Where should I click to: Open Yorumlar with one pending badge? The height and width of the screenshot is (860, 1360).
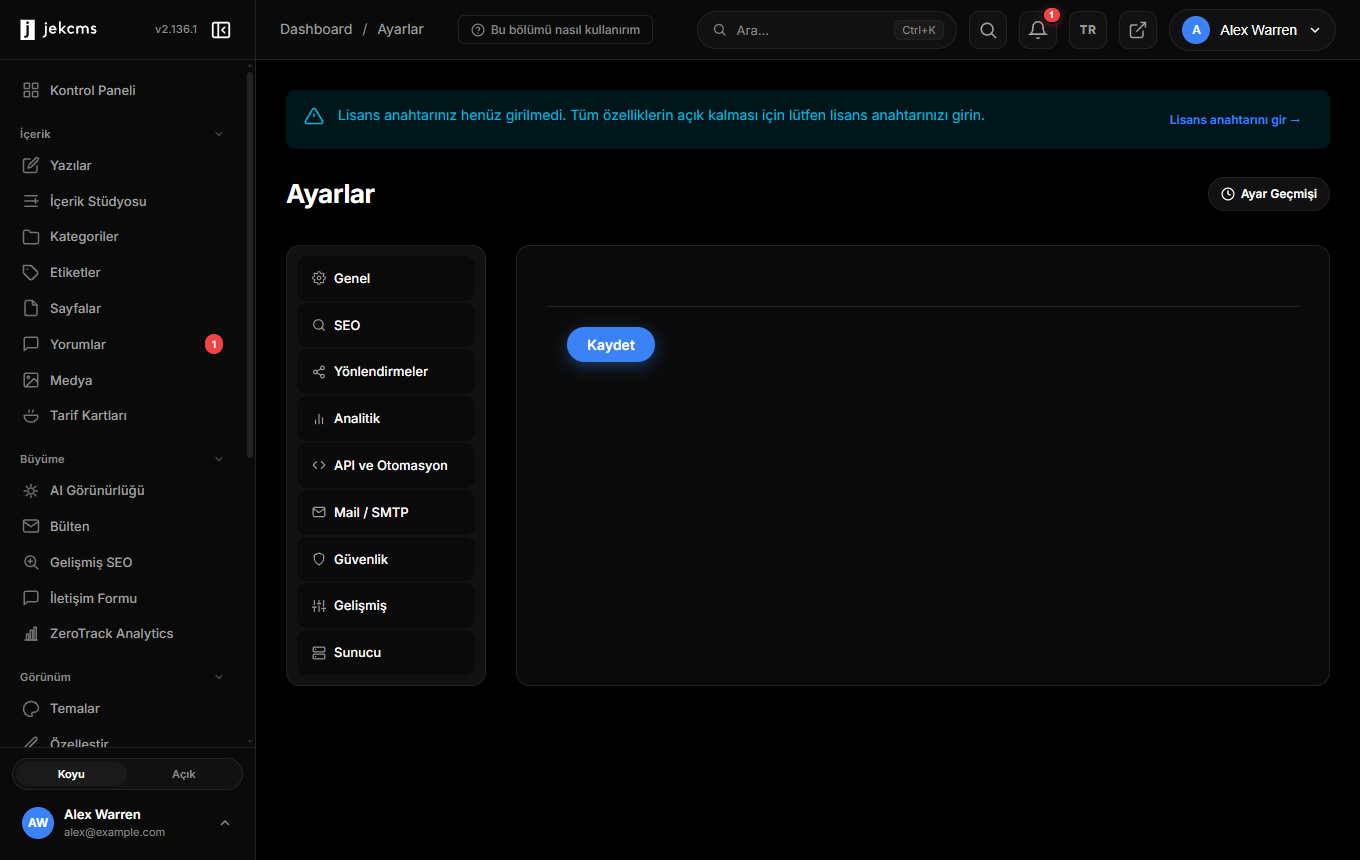(123, 344)
